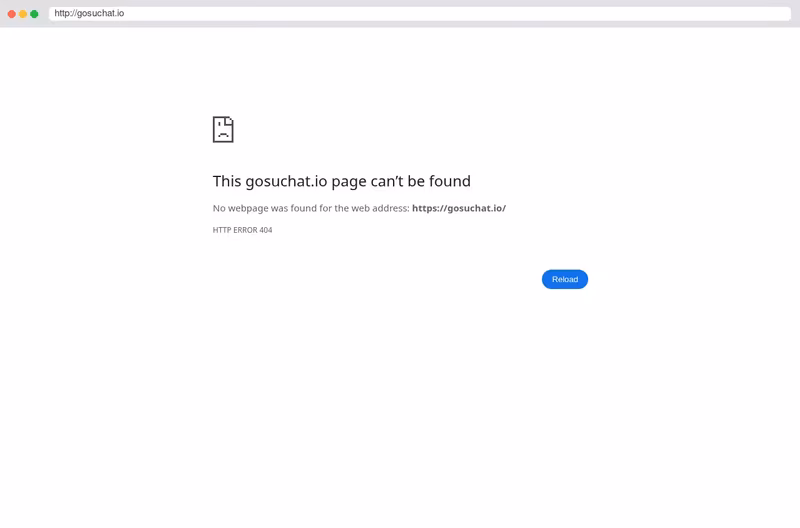Click the "page can't be found" heading
800x528 pixels.
[x=341, y=181]
